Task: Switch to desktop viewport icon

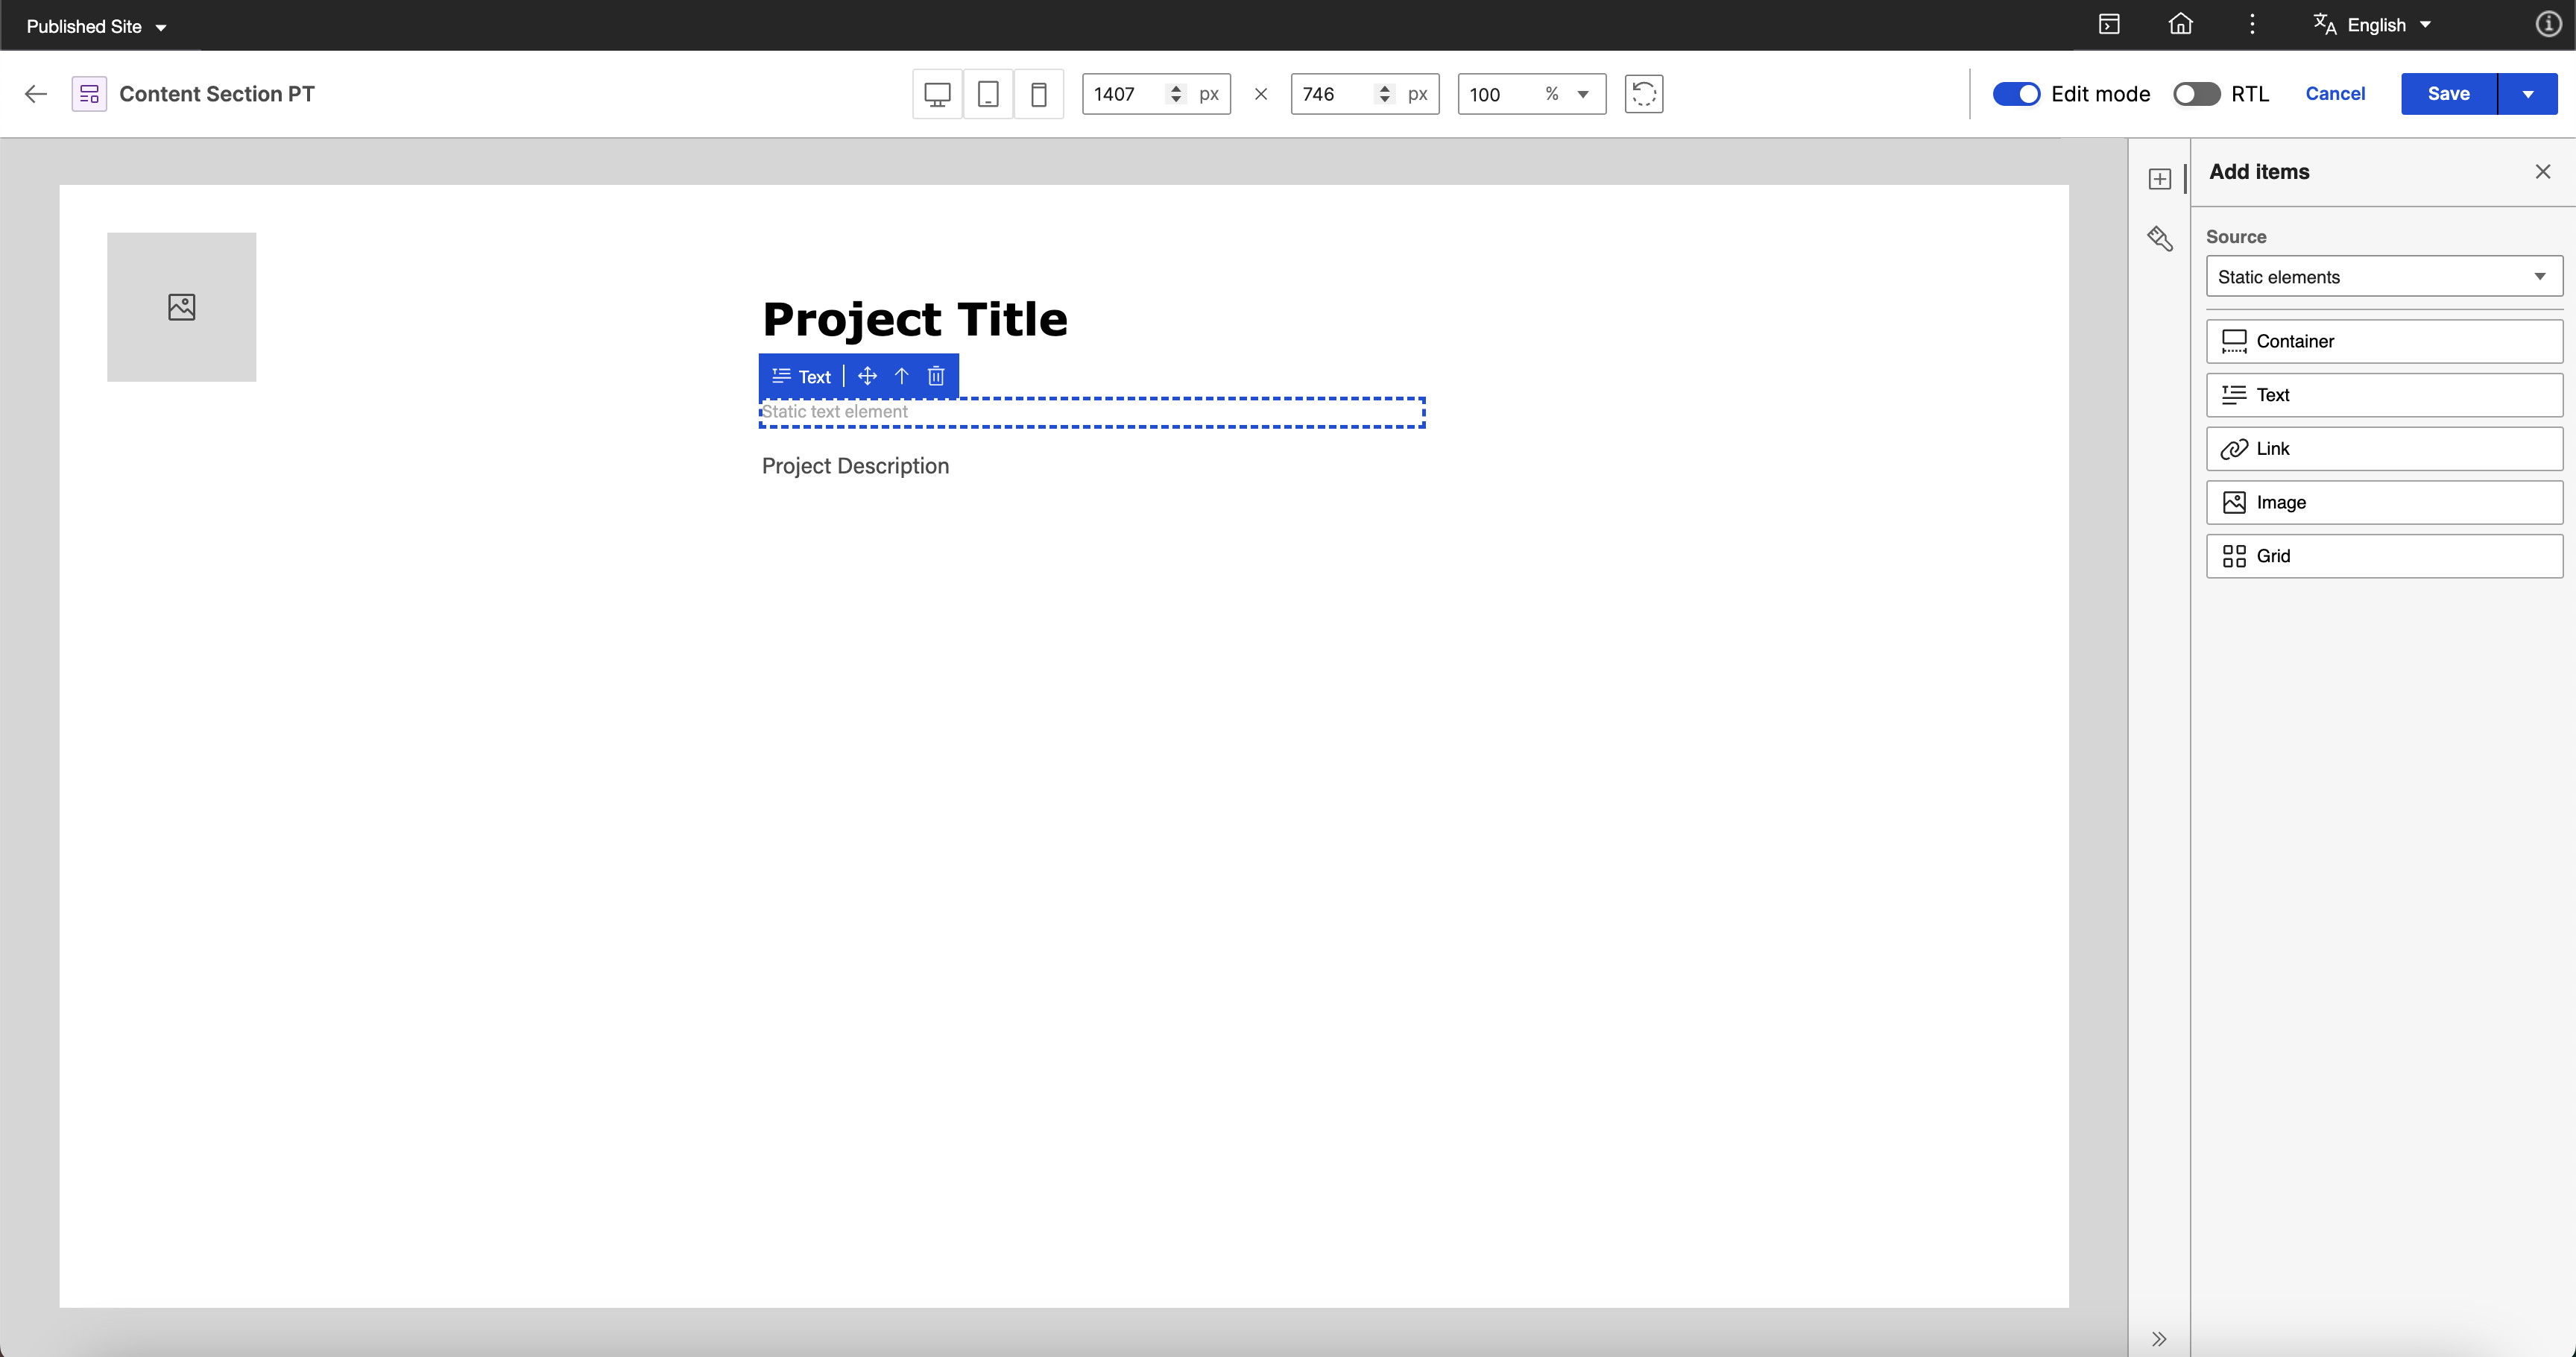Action: coord(937,94)
